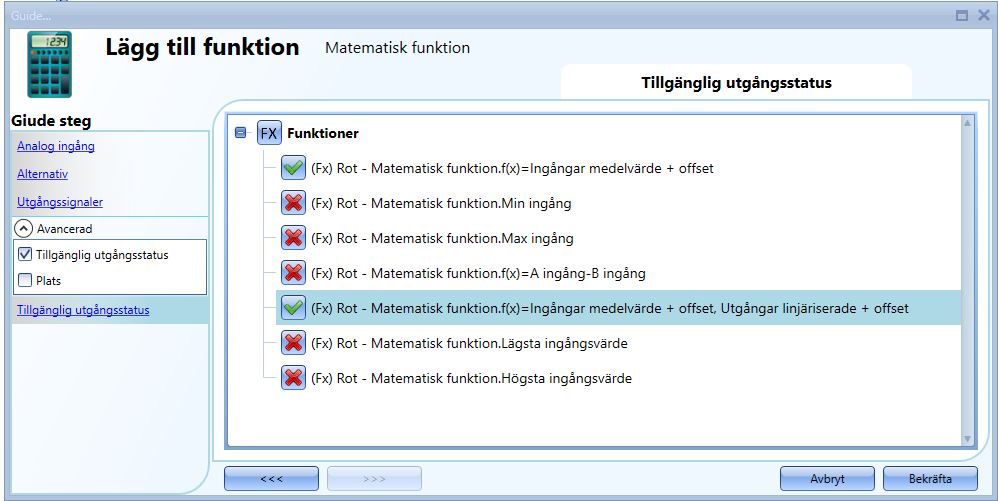Select the highlighted Tillgänglig utgångsstatus step link
Viewport: 998px width, 501px height.
click(83, 310)
